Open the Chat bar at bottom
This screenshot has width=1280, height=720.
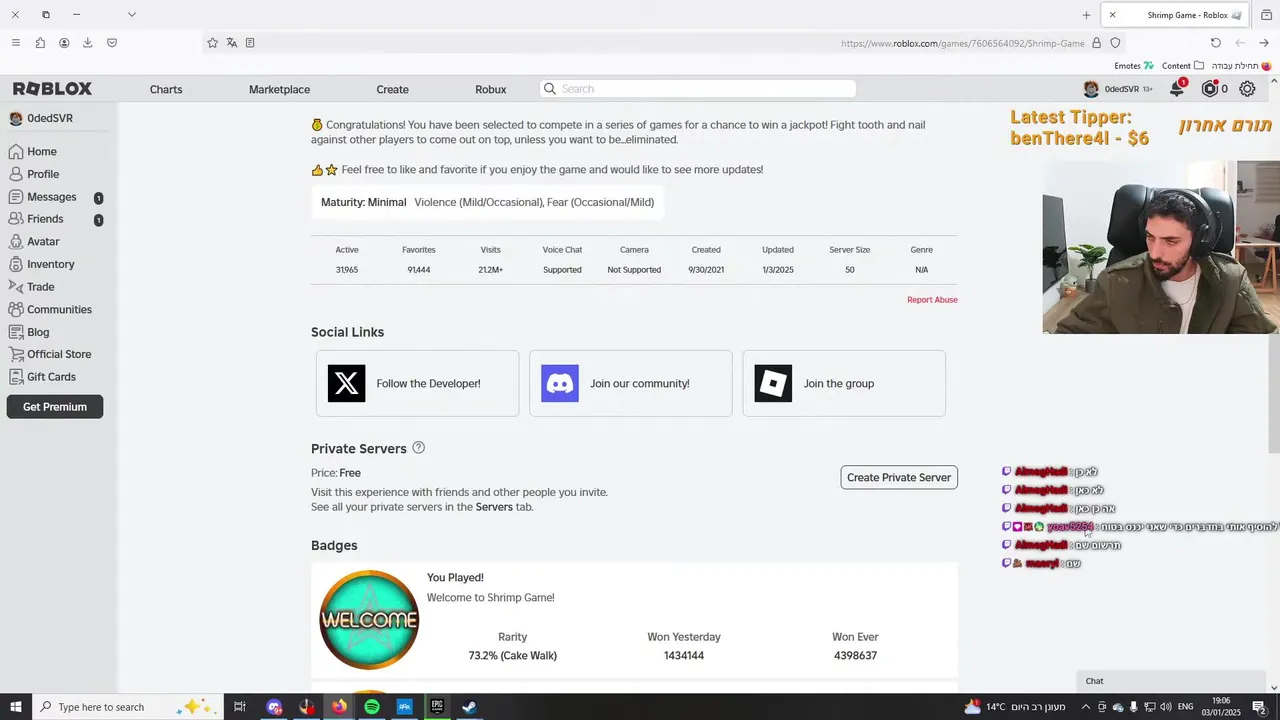pyautogui.click(x=1172, y=681)
